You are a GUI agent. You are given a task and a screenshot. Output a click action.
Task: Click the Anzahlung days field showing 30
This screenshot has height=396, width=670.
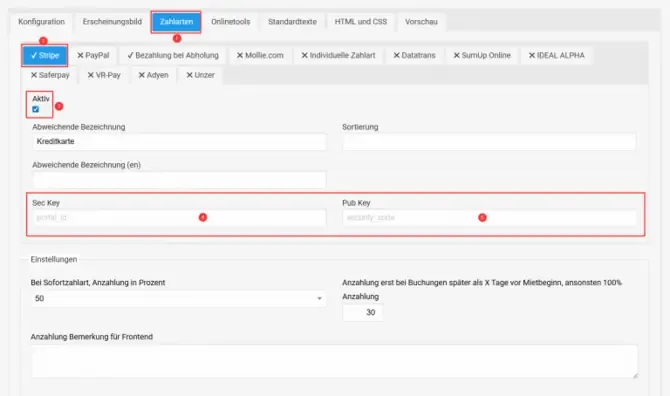(362, 312)
